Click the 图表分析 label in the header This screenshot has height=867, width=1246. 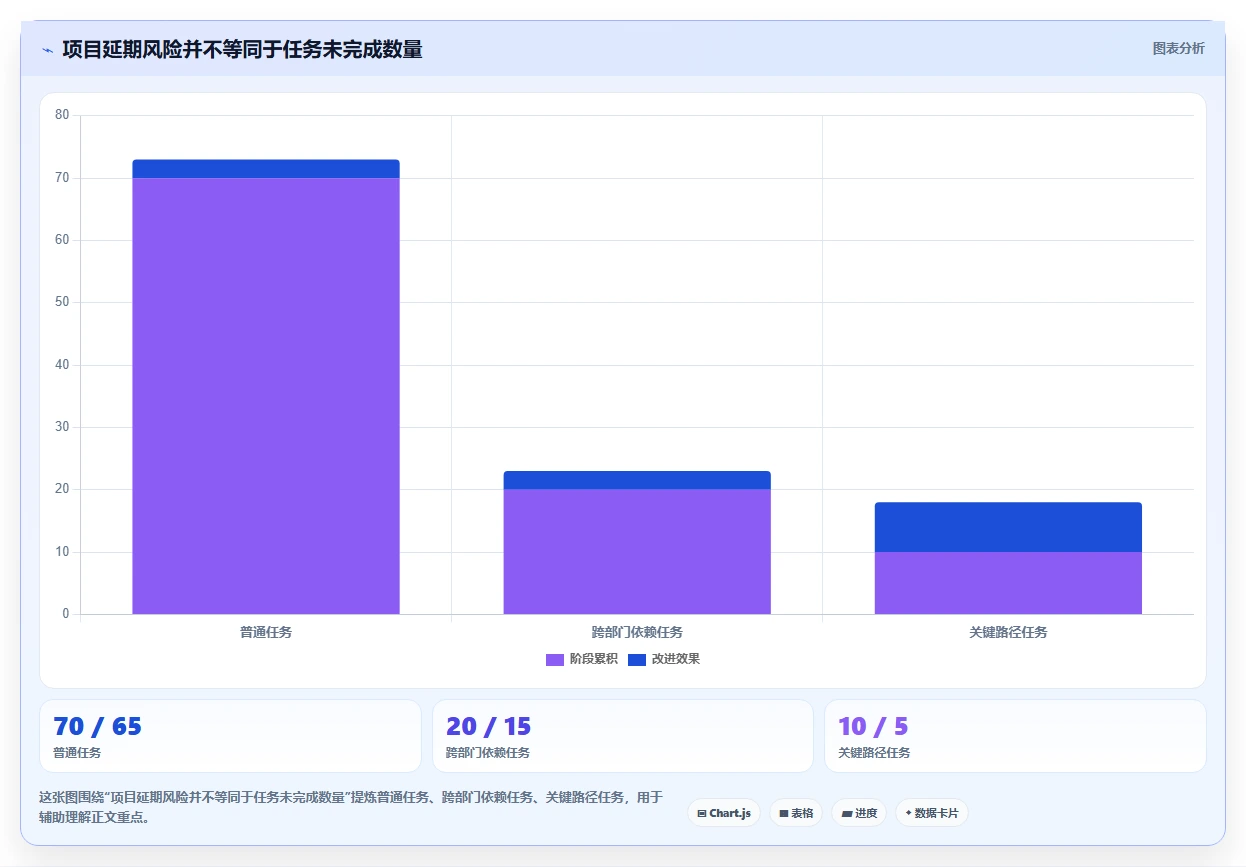point(1178,48)
